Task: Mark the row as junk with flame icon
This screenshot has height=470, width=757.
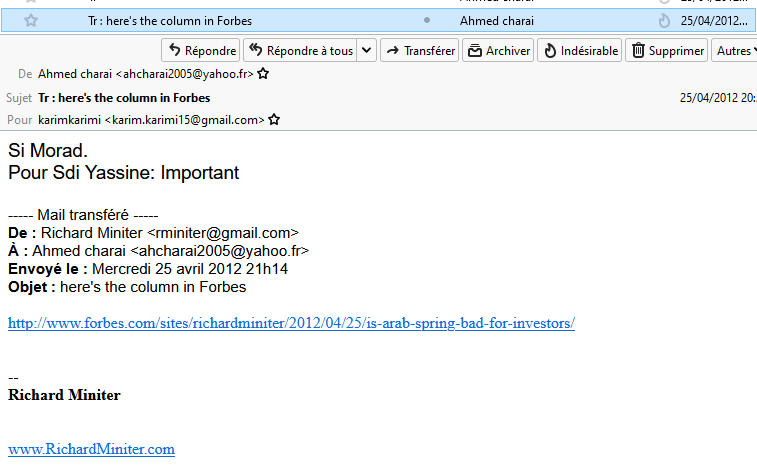Action: tap(664, 20)
